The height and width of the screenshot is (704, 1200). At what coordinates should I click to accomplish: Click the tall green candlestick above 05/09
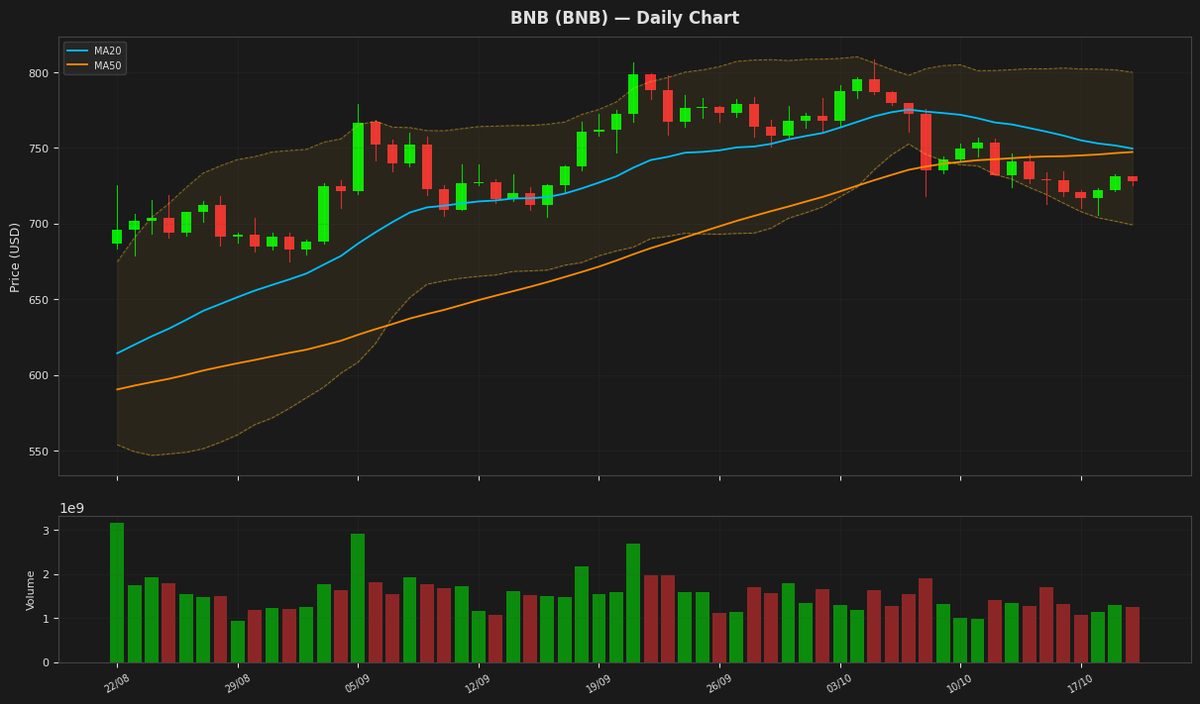pyautogui.click(x=358, y=157)
